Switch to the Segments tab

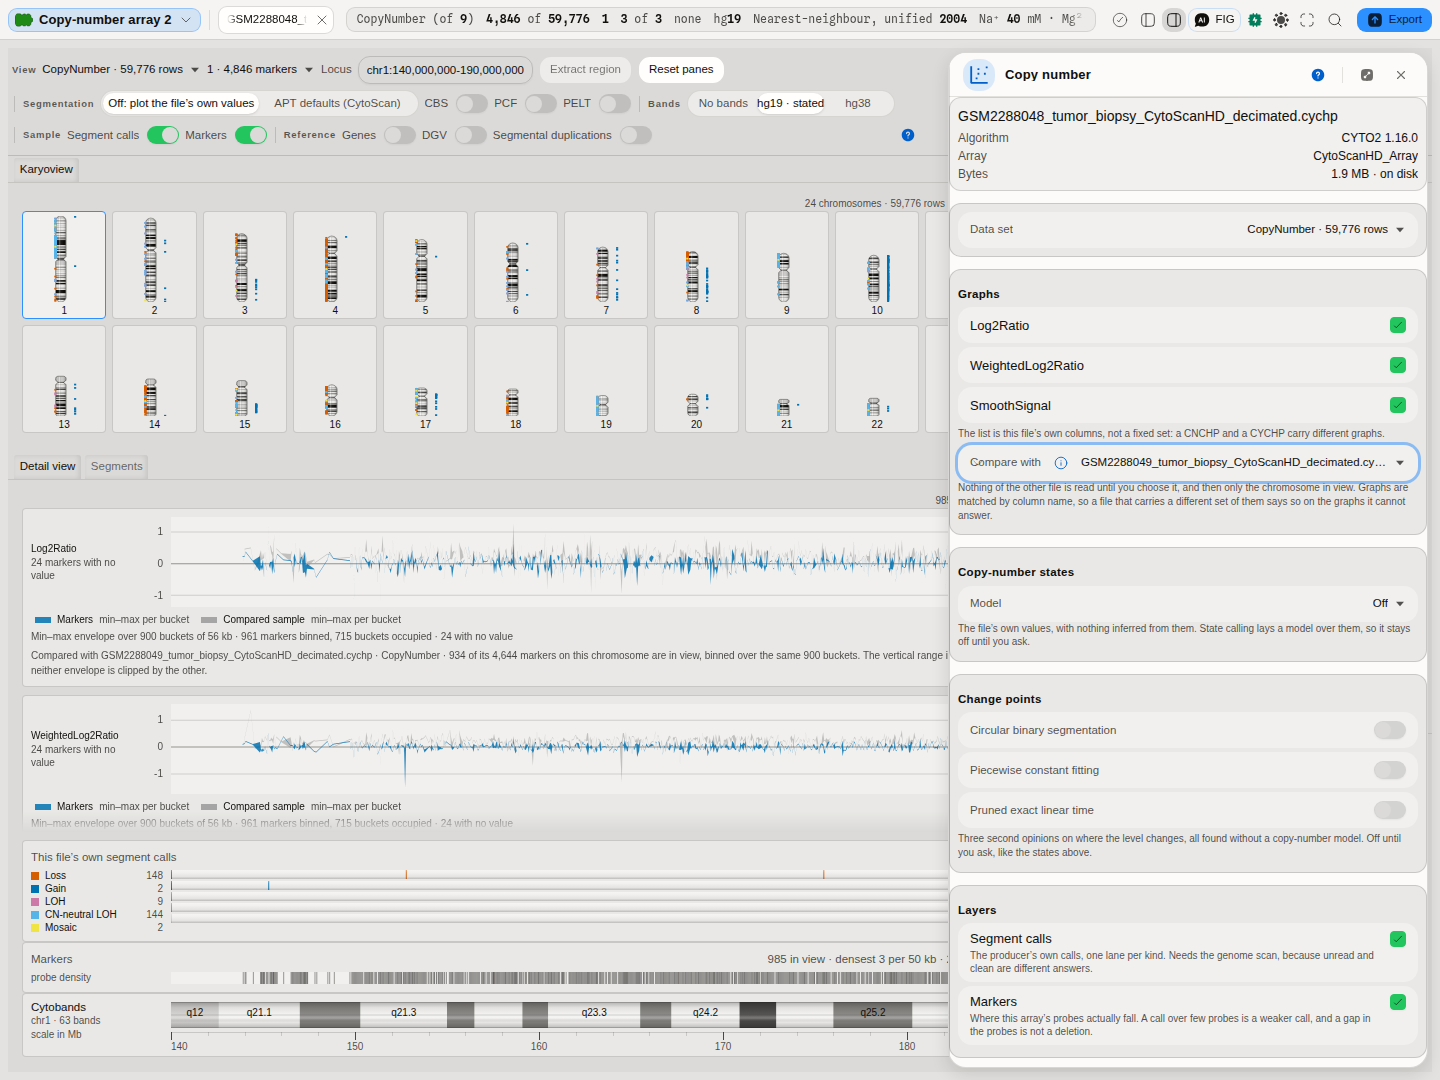(x=117, y=466)
